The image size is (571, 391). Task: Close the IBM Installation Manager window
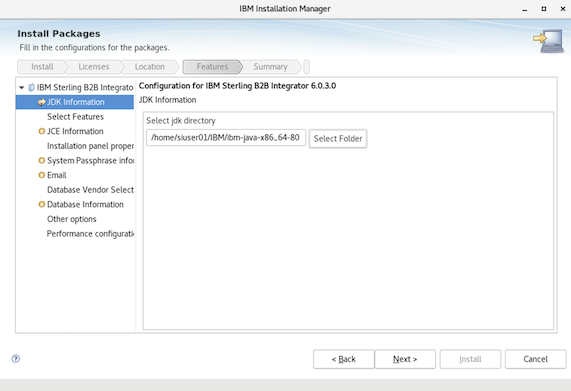[x=563, y=9]
